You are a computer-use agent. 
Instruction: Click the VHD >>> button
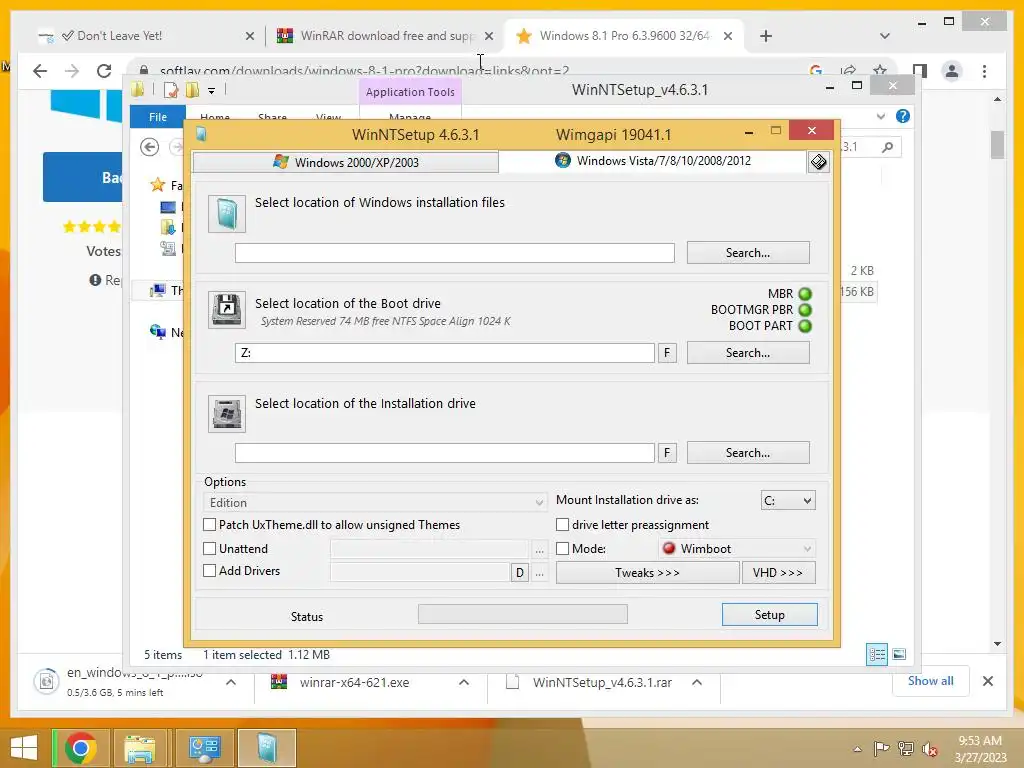click(x=778, y=573)
